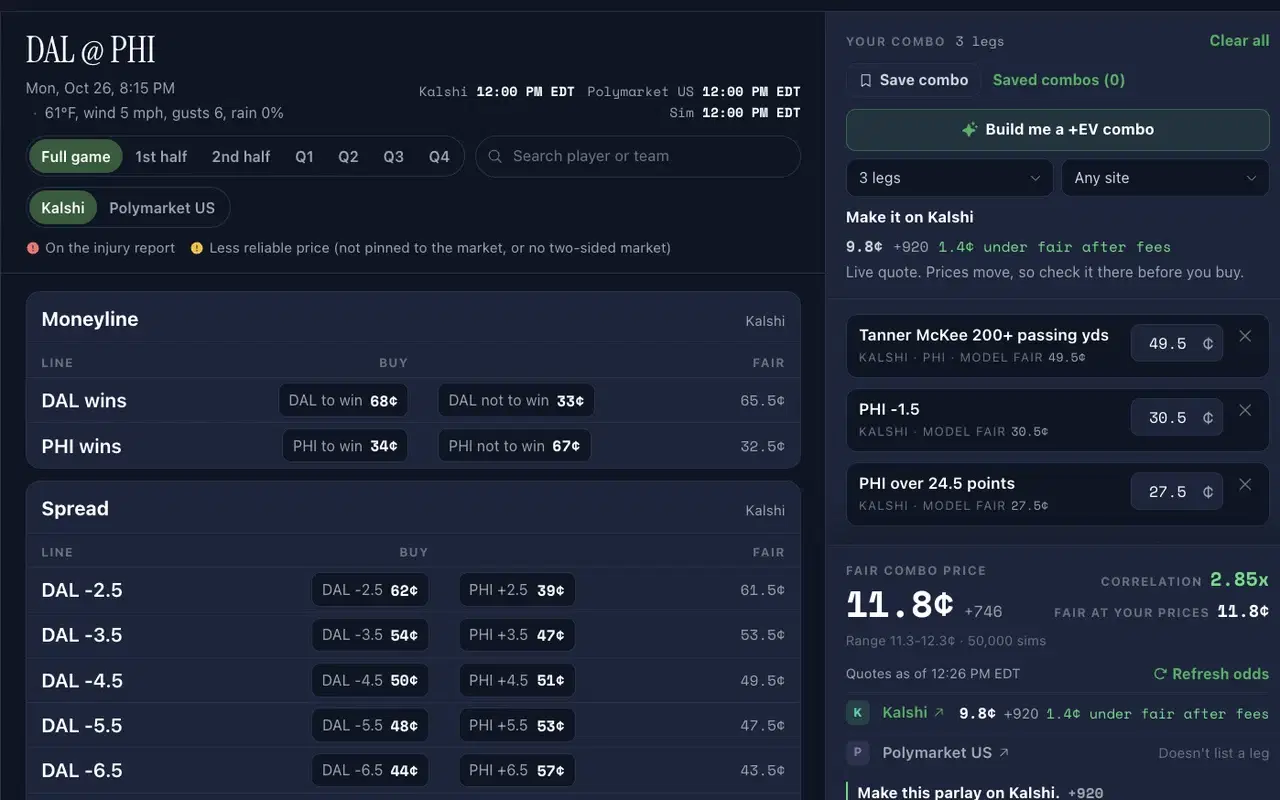Click the Refresh odds circular arrow icon

1160,674
